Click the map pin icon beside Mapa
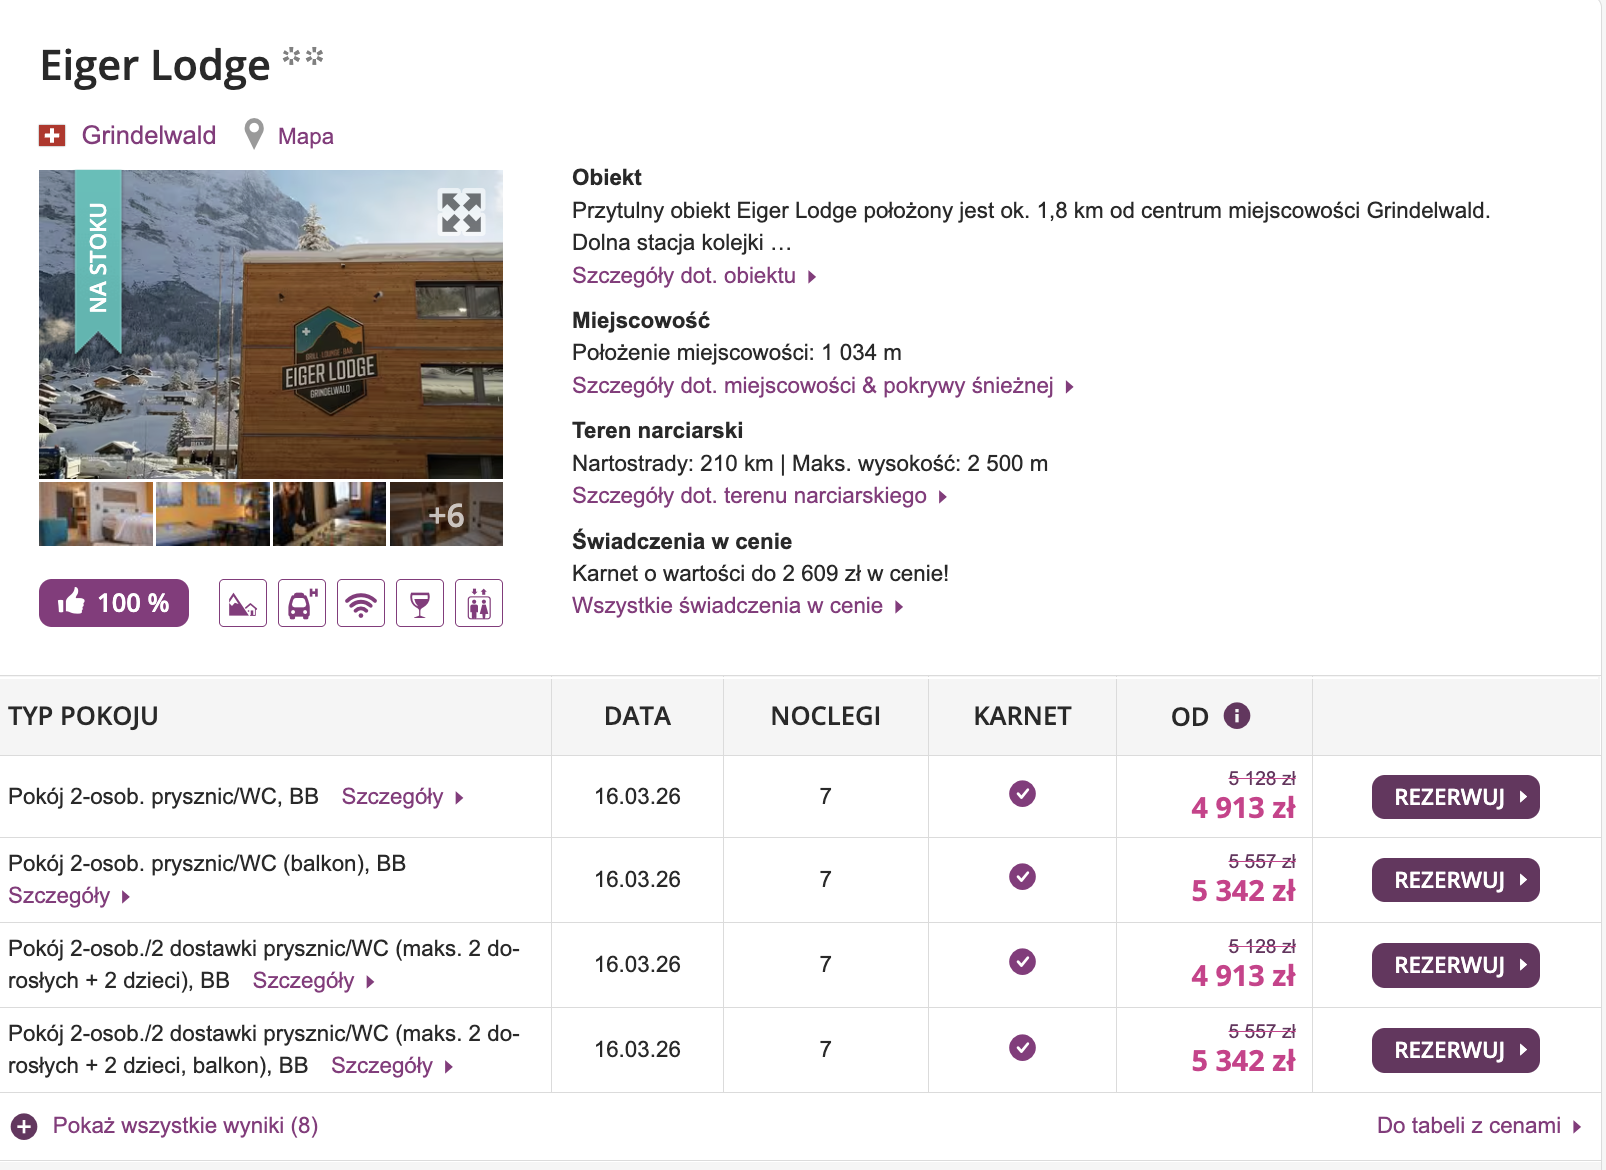 coord(255,134)
